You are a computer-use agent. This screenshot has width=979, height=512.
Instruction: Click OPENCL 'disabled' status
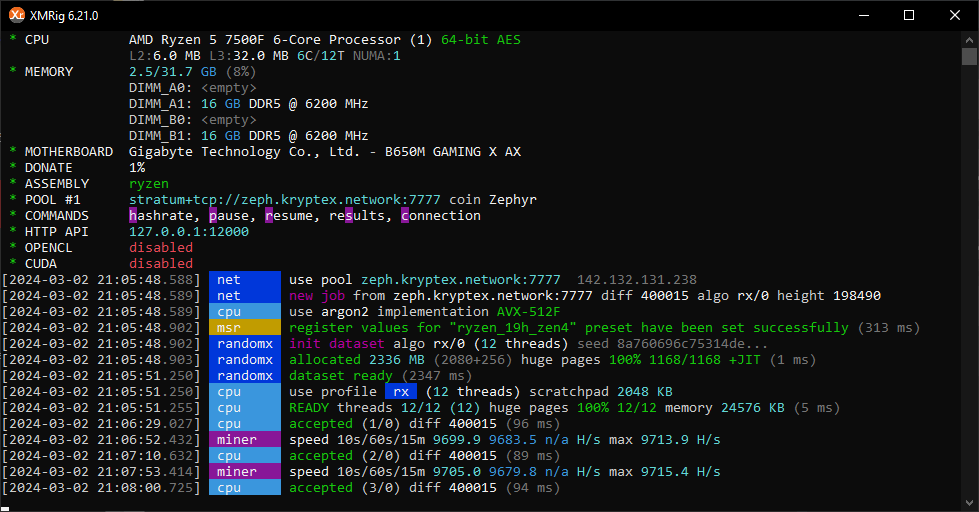pos(161,248)
